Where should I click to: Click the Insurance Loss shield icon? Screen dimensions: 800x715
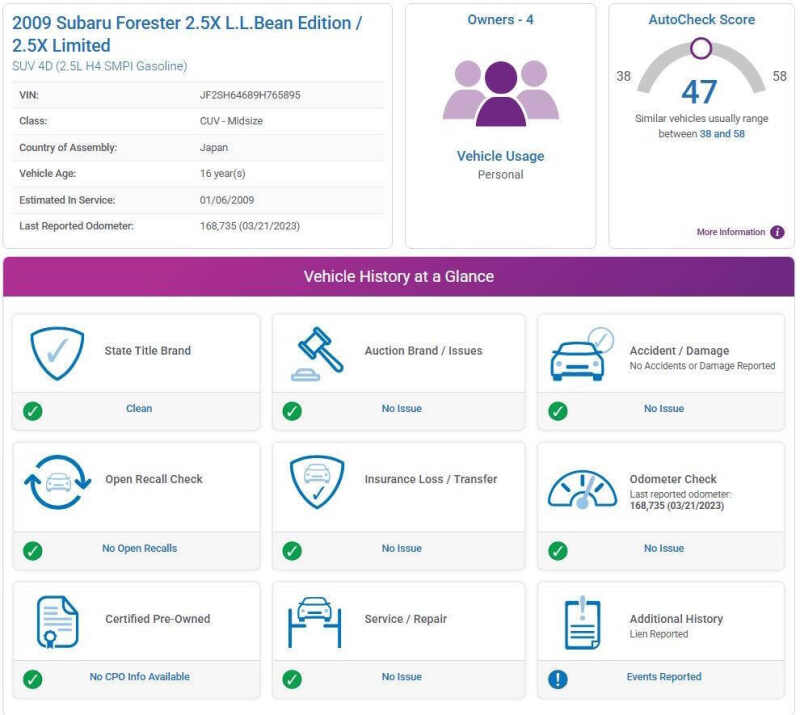tap(317, 481)
